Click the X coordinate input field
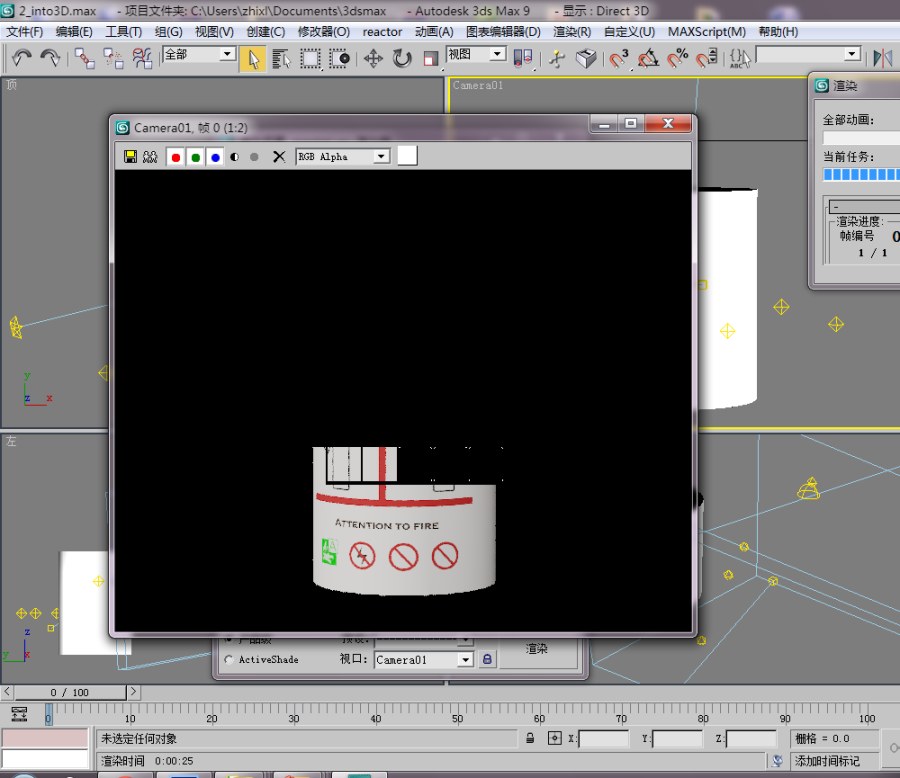Screen dimensions: 900x778 603,739
